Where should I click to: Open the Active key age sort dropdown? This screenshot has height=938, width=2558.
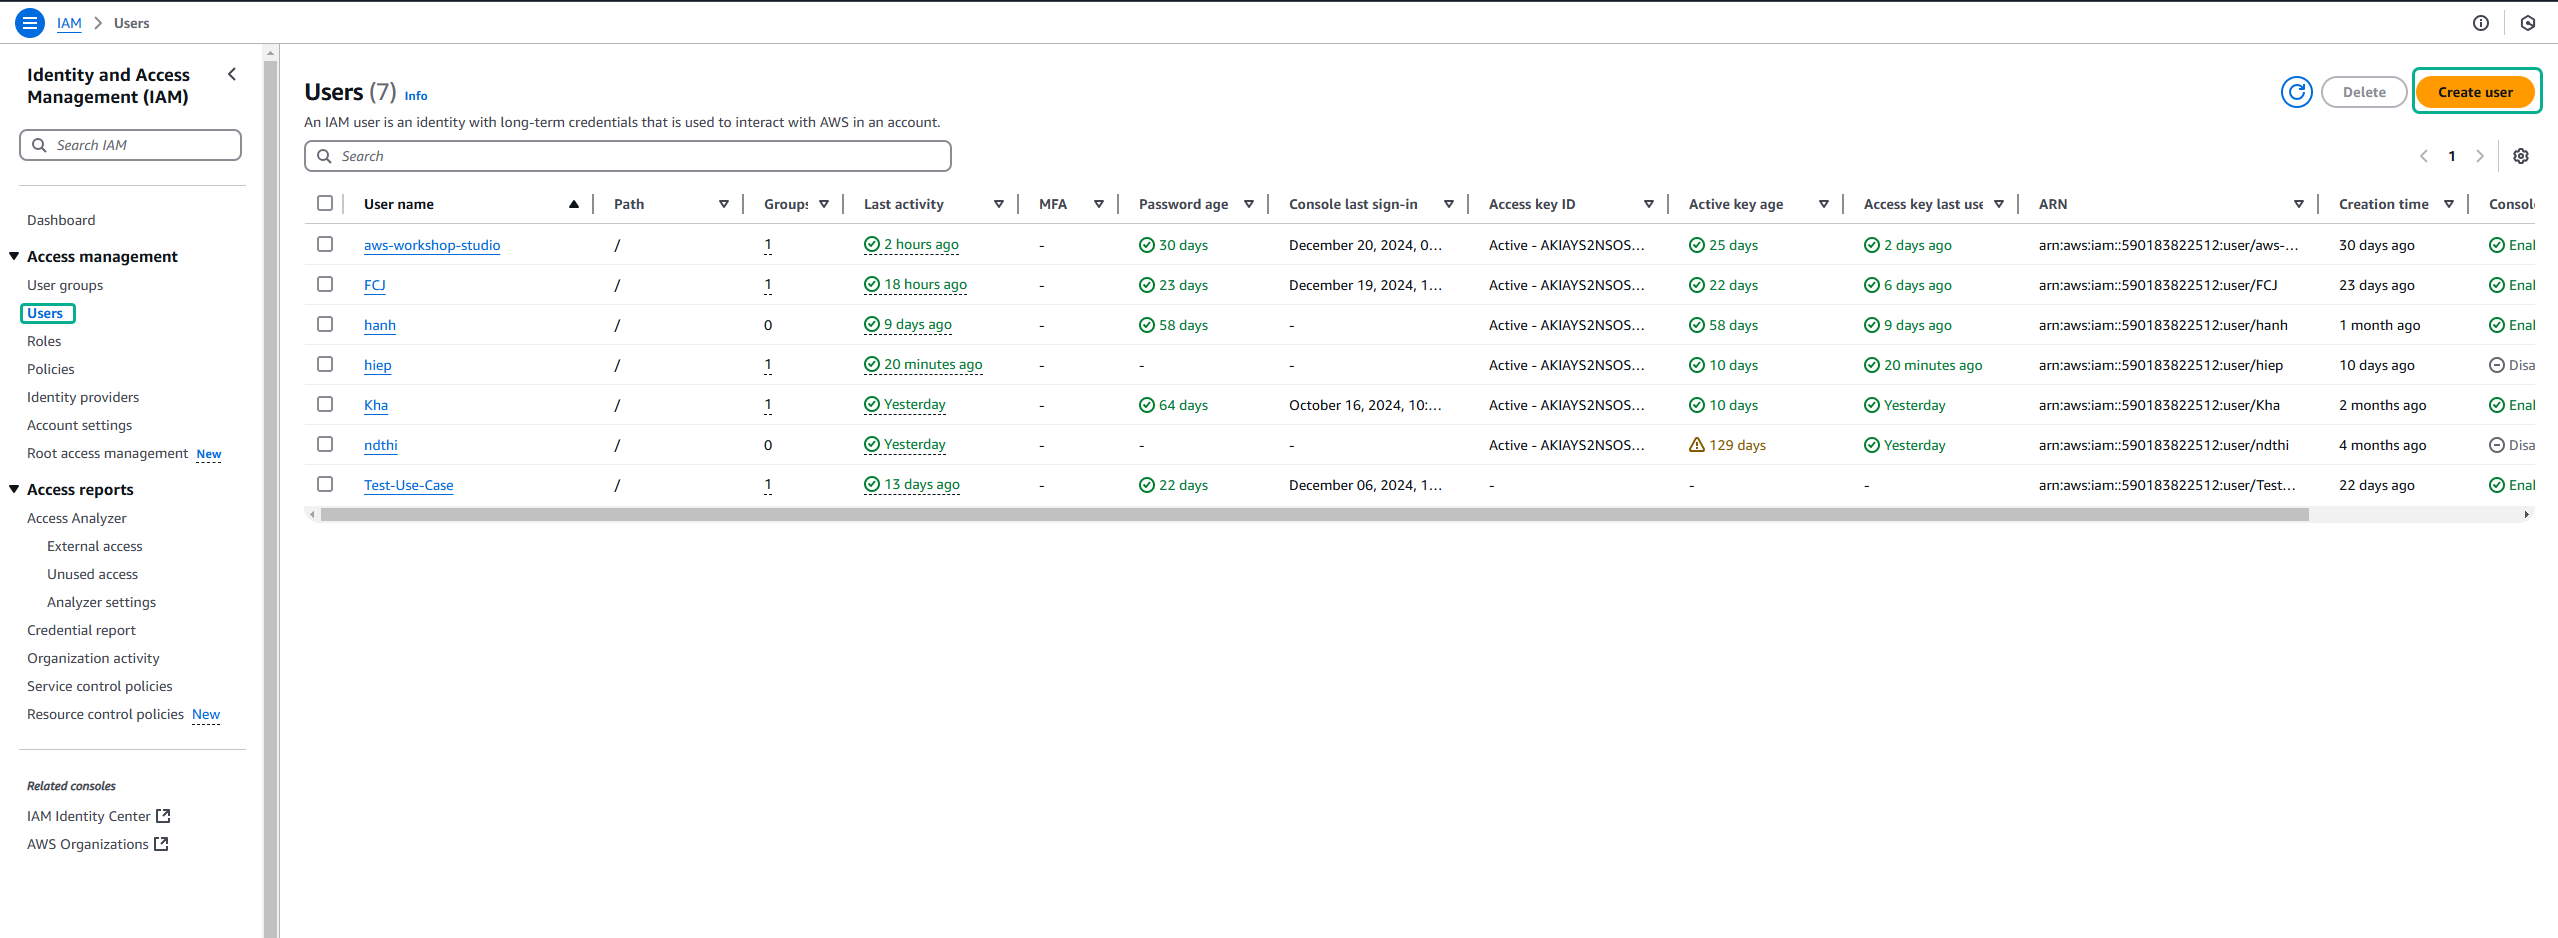click(x=1823, y=204)
